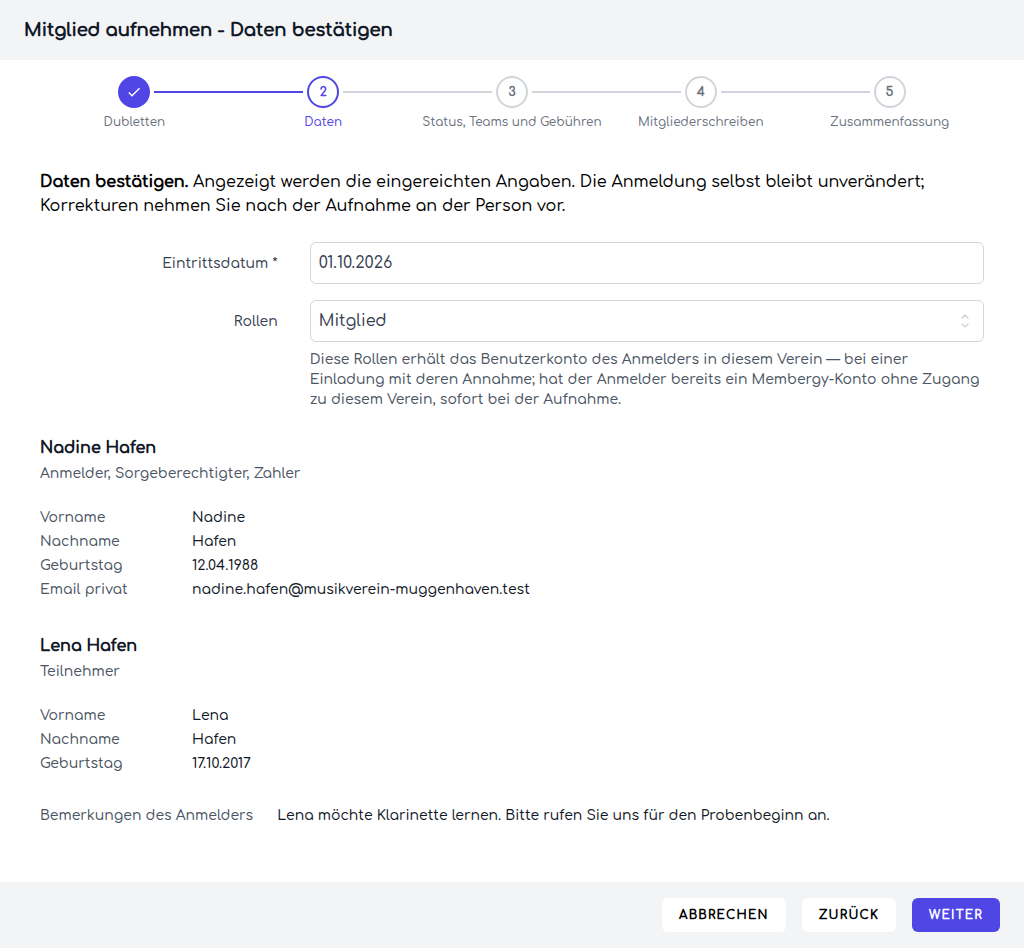Image resolution: width=1024 pixels, height=948 pixels.
Task: Click the Status, Teams und Gebühren label
Action: [x=512, y=121]
